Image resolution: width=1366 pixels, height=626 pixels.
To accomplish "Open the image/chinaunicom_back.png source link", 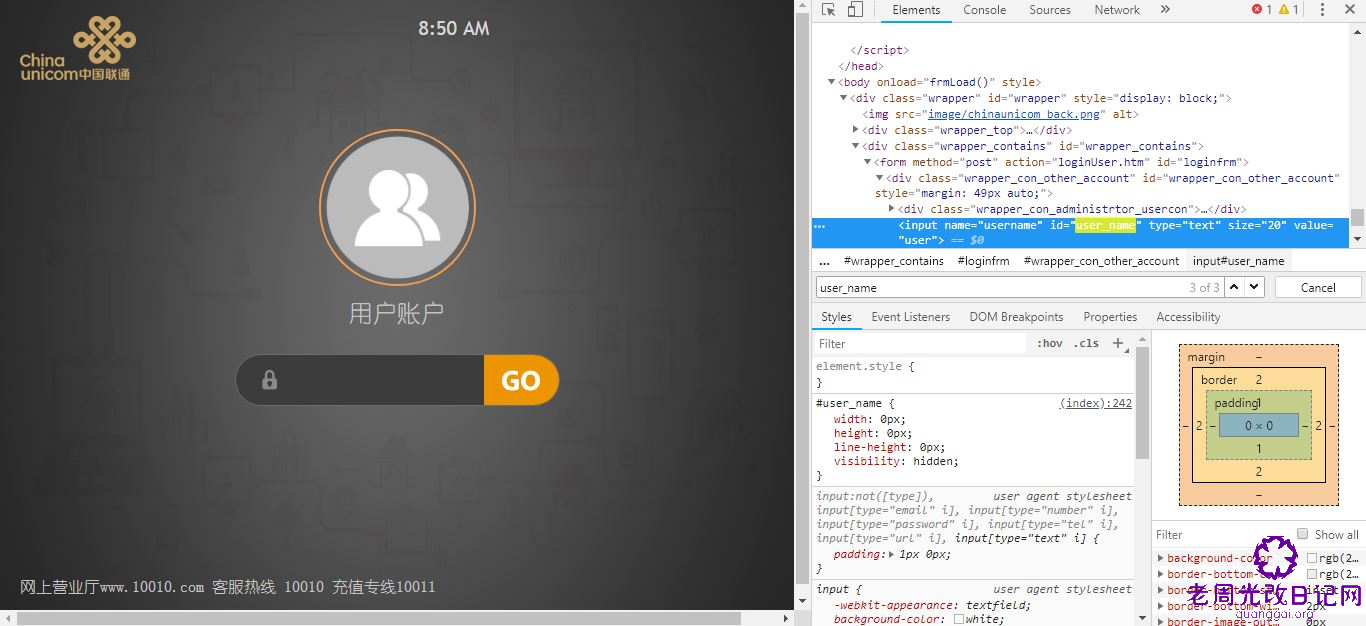I will pyautogui.click(x=1014, y=114).
